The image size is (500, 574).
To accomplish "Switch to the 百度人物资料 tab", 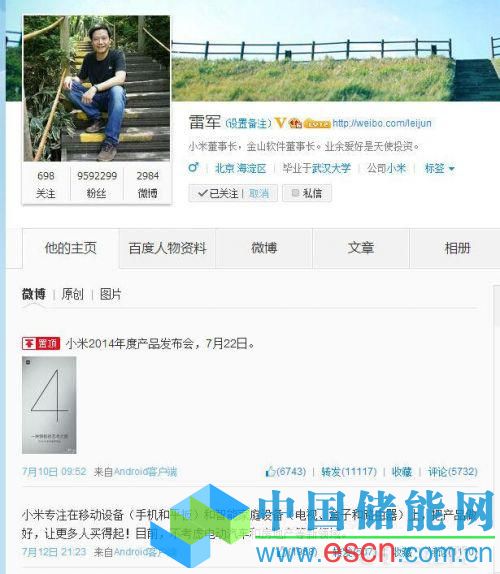I will (x=168, y=248).
